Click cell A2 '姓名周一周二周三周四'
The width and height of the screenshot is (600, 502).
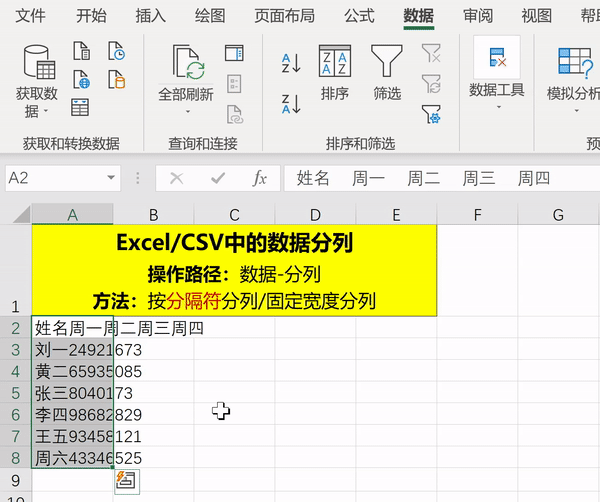[72, 328]
